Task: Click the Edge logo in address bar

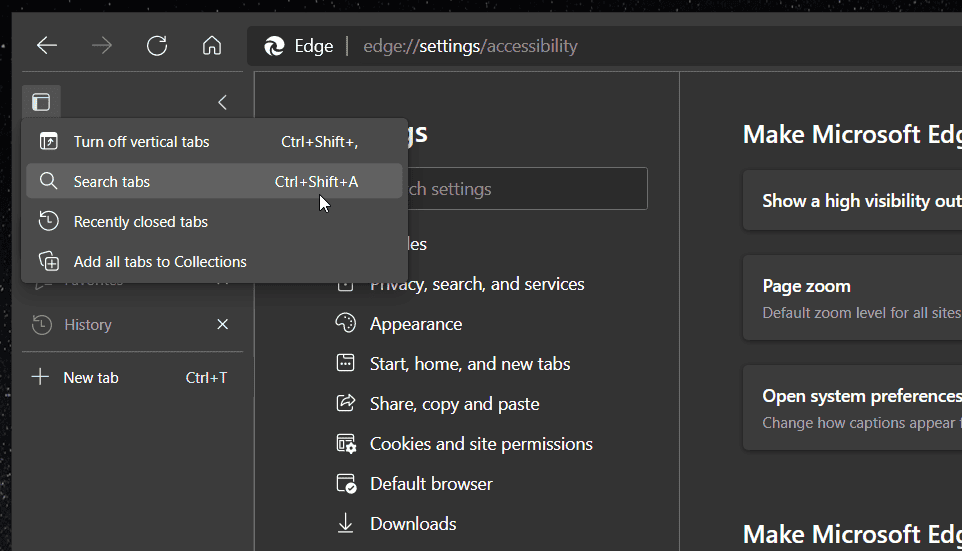Action: tap(274, 46)
